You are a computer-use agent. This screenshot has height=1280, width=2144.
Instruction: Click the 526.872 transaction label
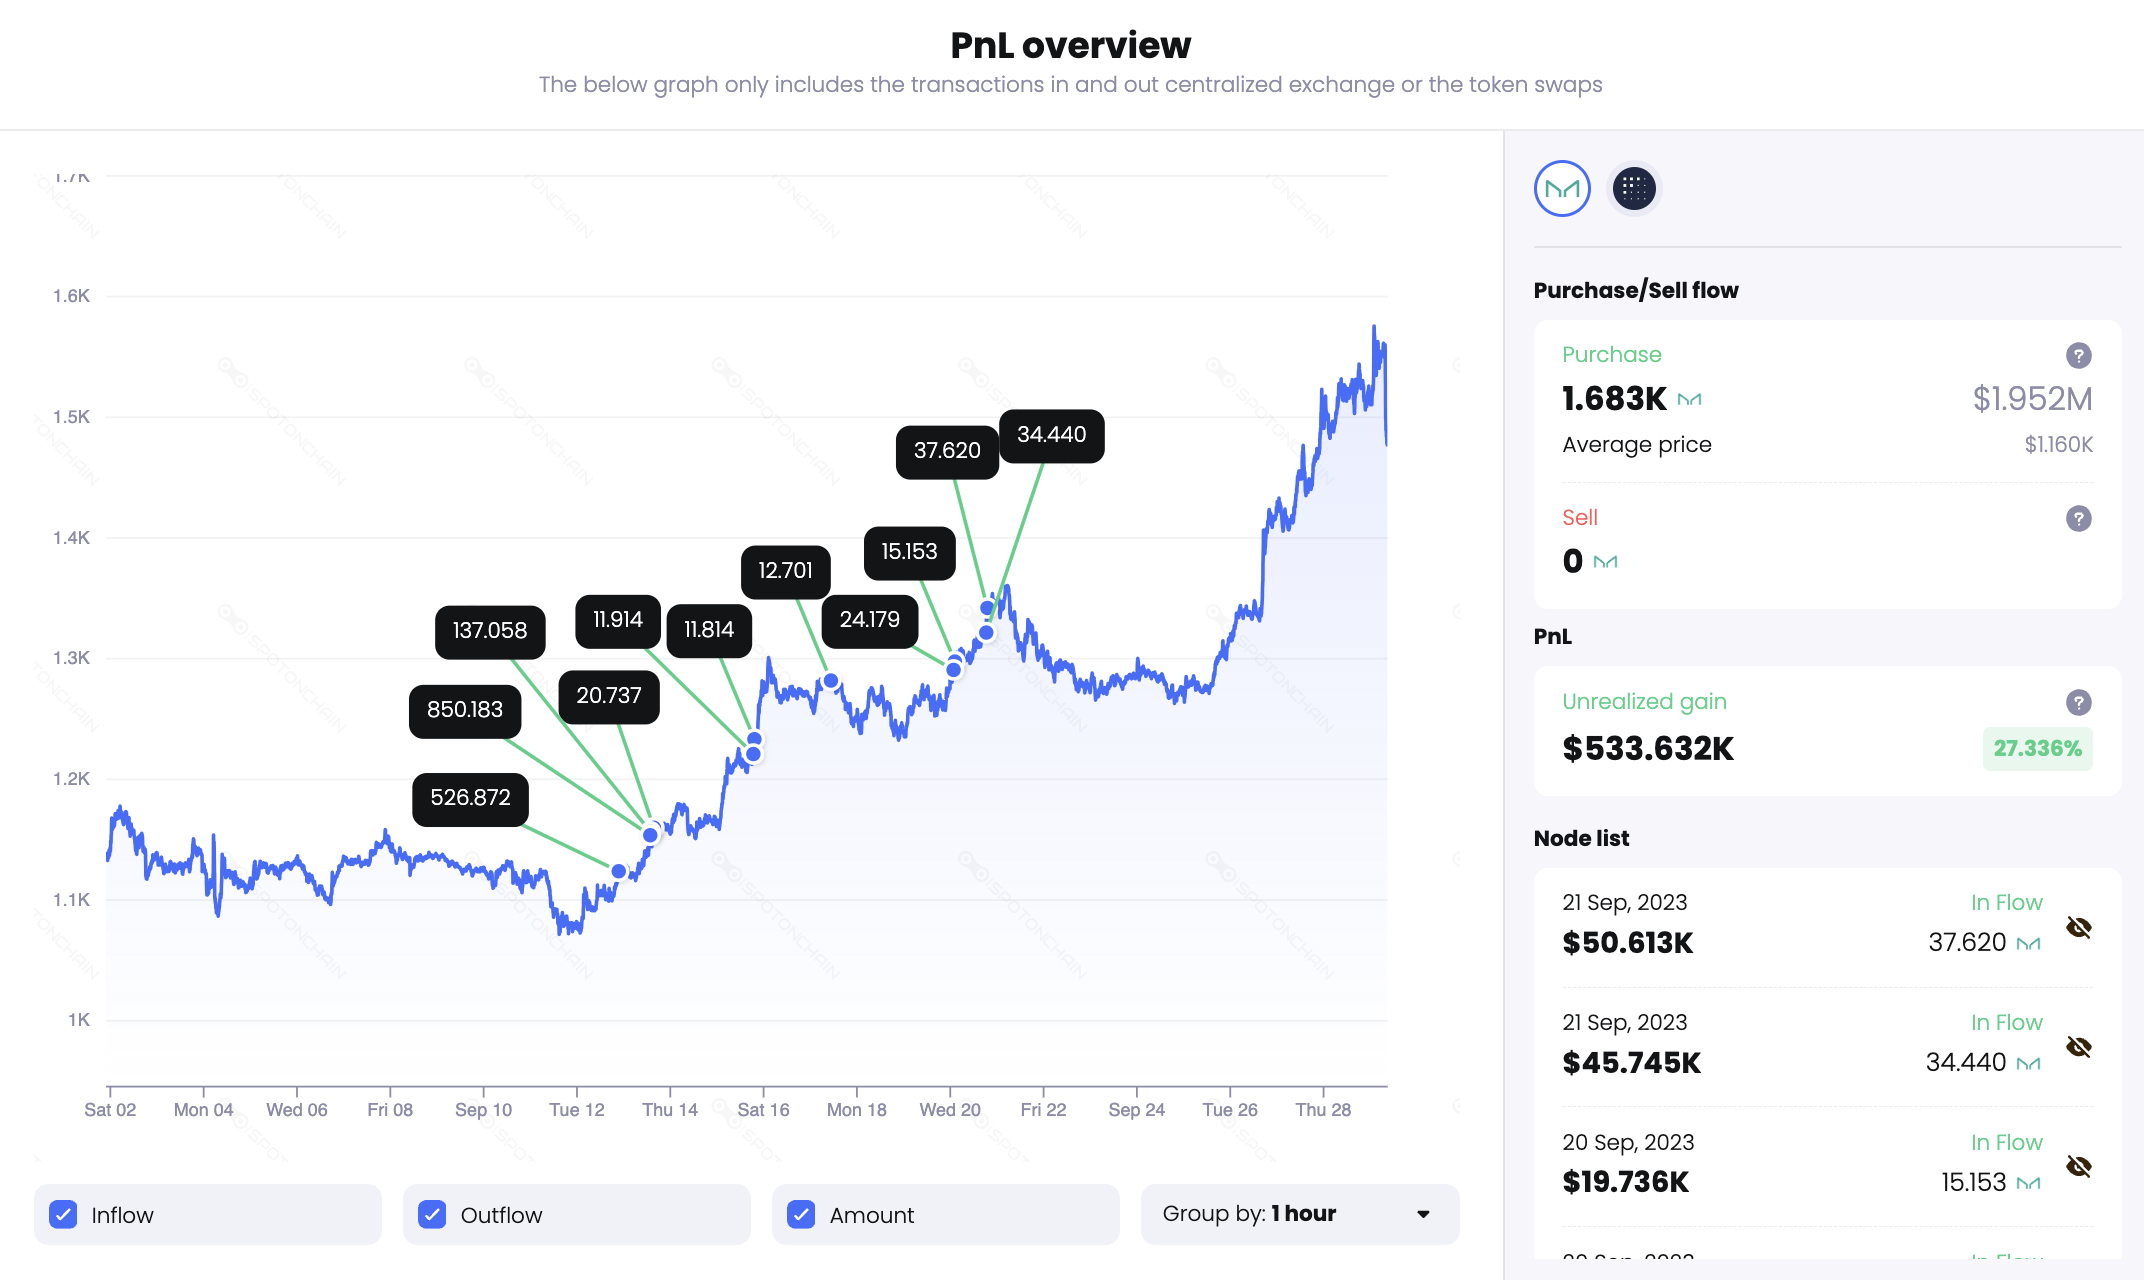pos(470,798)
